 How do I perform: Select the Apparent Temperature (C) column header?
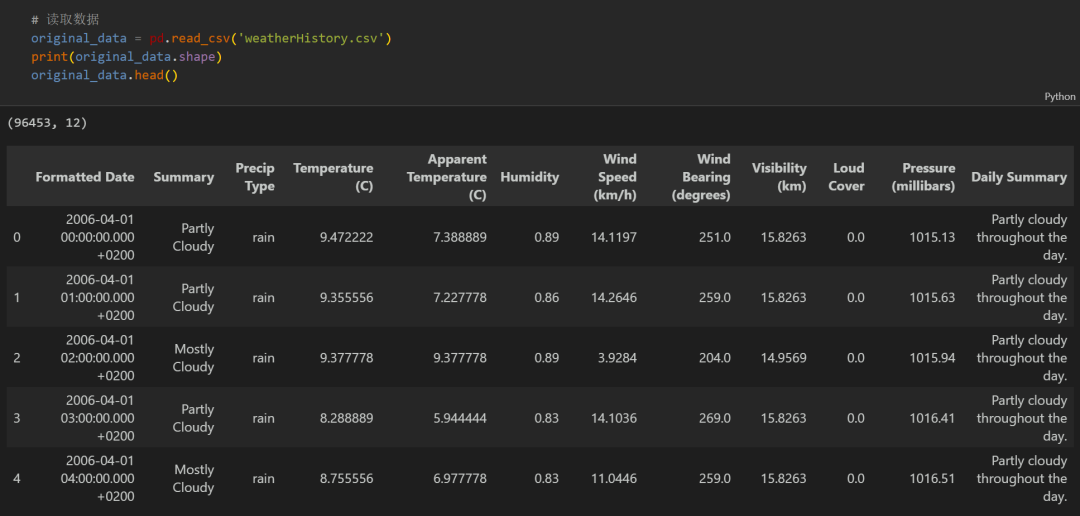click(x=447, y=177)
